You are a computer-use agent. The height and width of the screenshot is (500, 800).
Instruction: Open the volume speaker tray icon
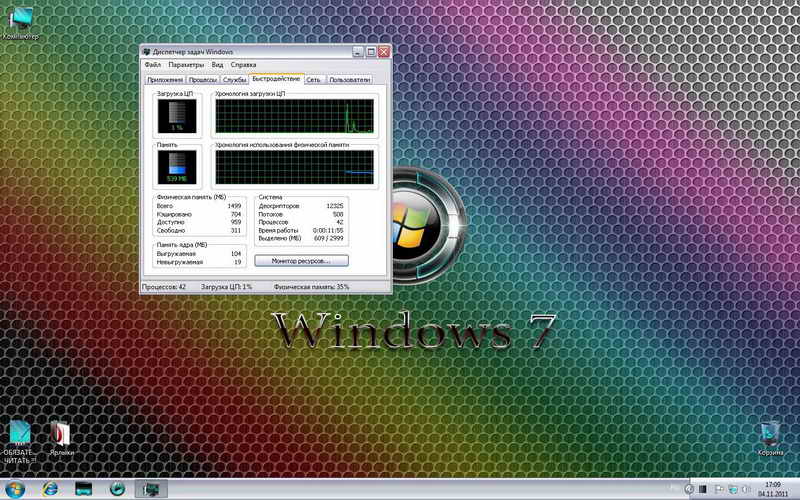(745, 490)
